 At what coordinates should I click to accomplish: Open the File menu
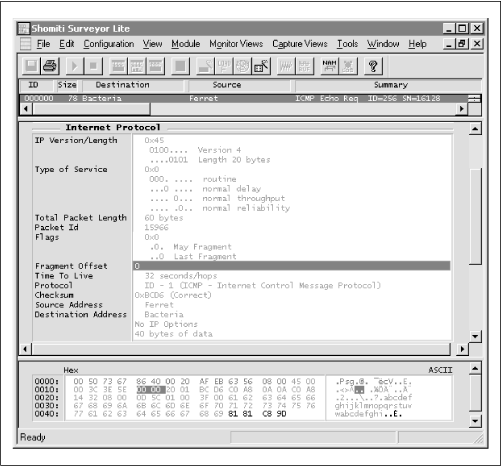tap(43, 44)
